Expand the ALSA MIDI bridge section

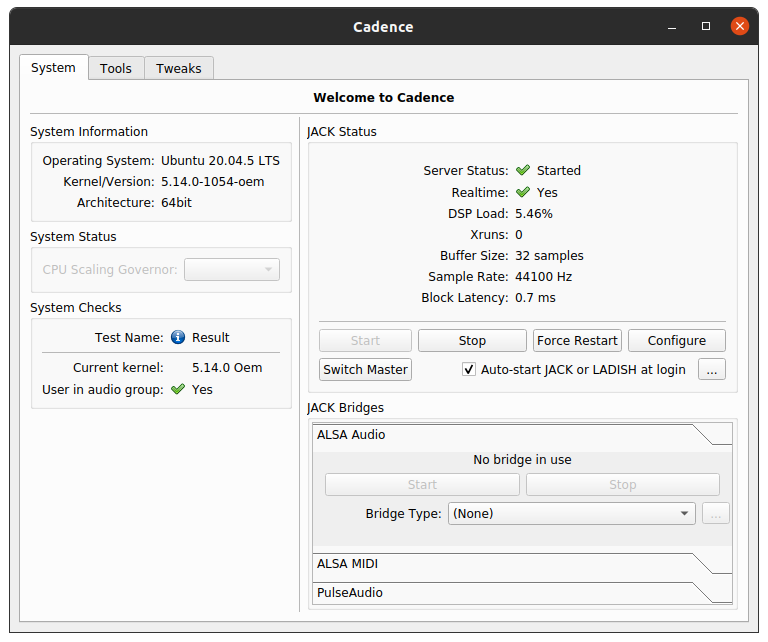click(x=522, y=564)
